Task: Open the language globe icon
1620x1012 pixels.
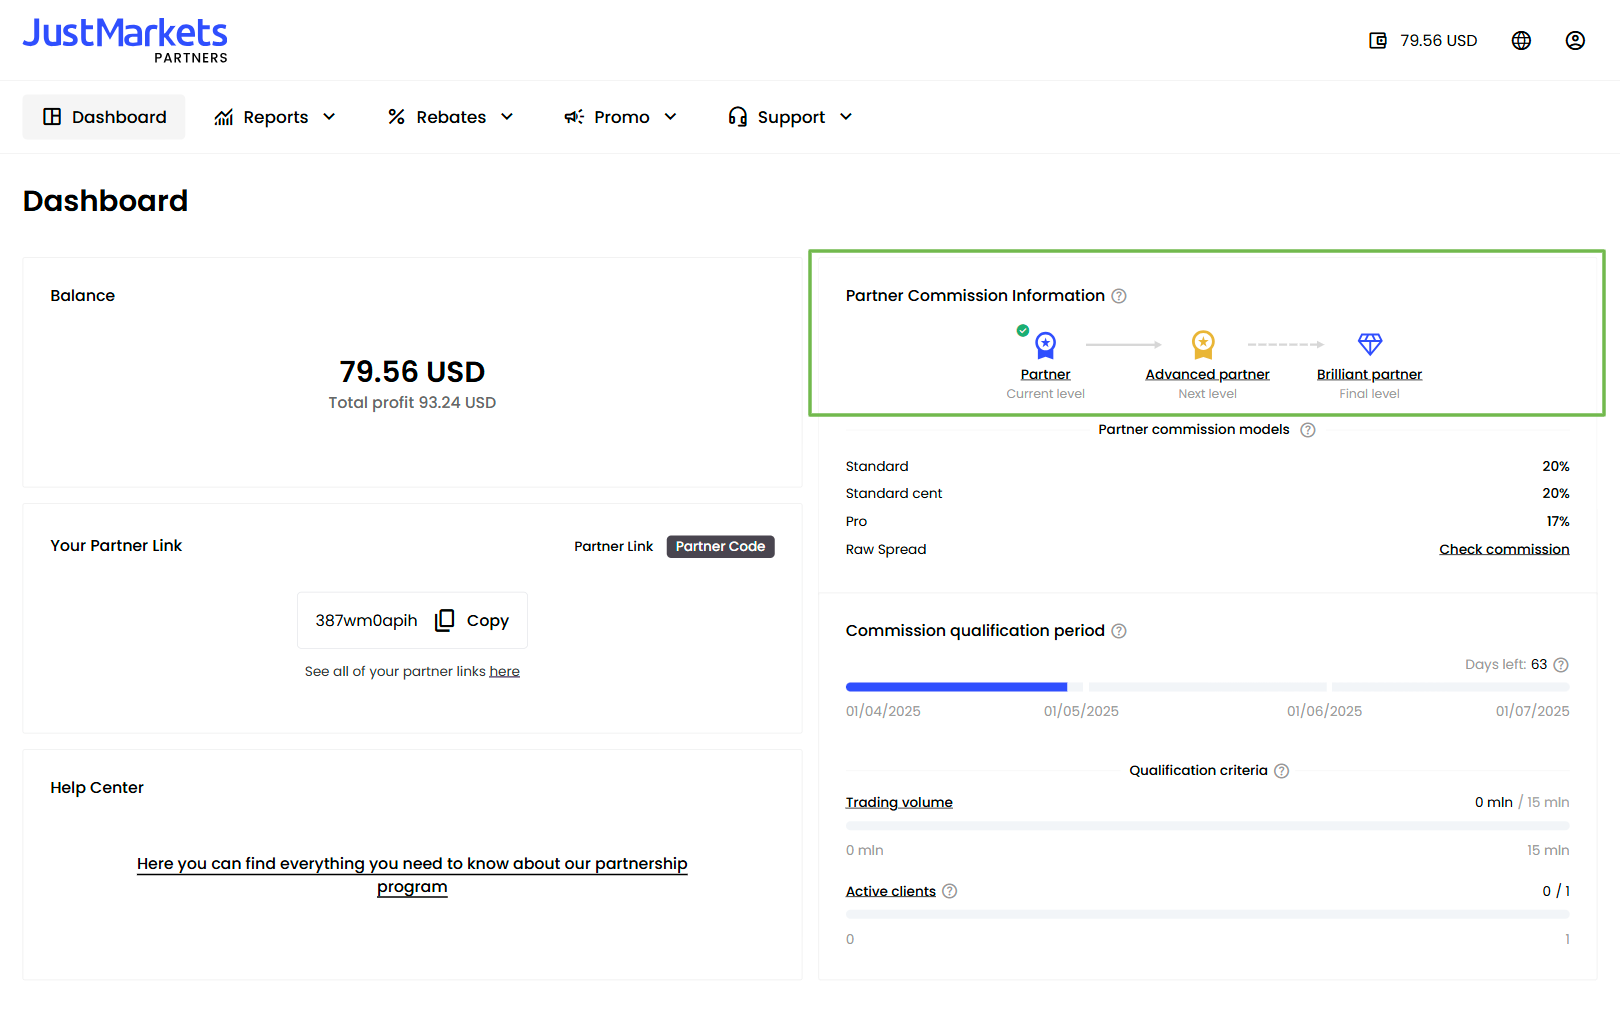Action: point(1521,41)
